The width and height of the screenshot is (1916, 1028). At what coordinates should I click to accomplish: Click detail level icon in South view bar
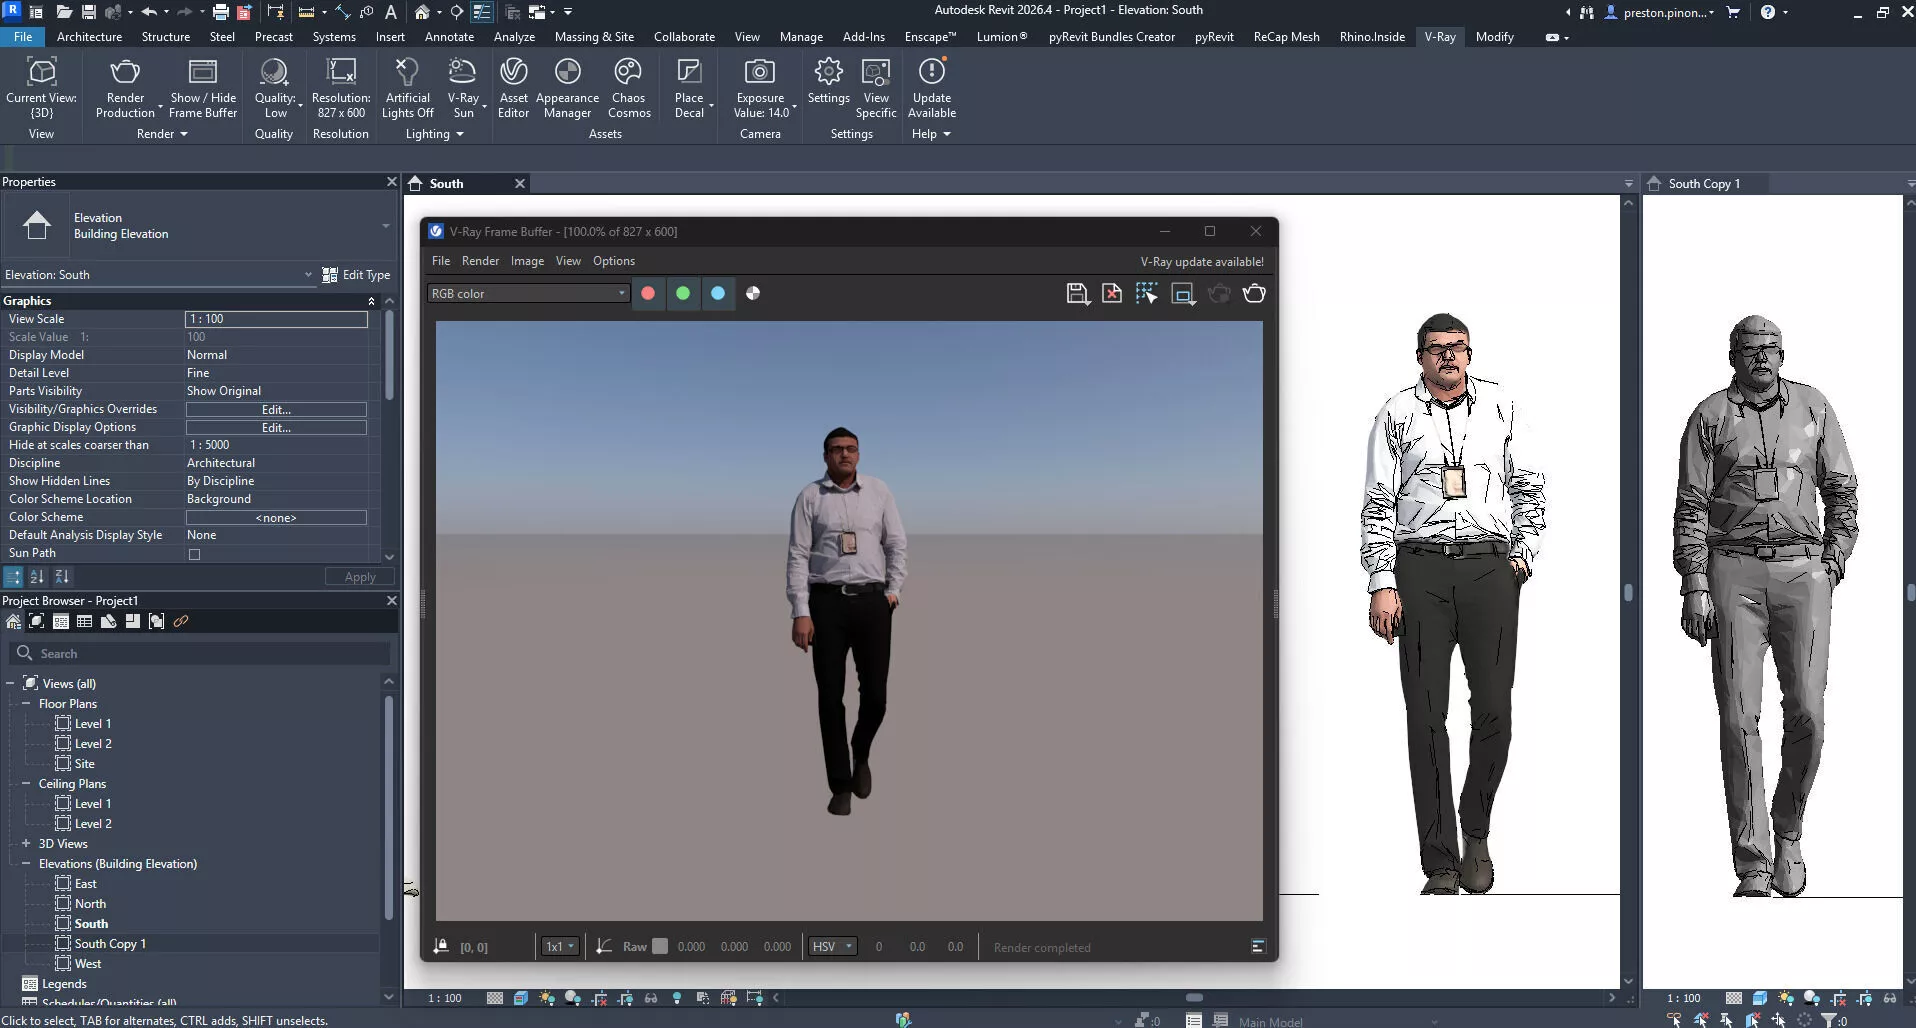point(495,998)
